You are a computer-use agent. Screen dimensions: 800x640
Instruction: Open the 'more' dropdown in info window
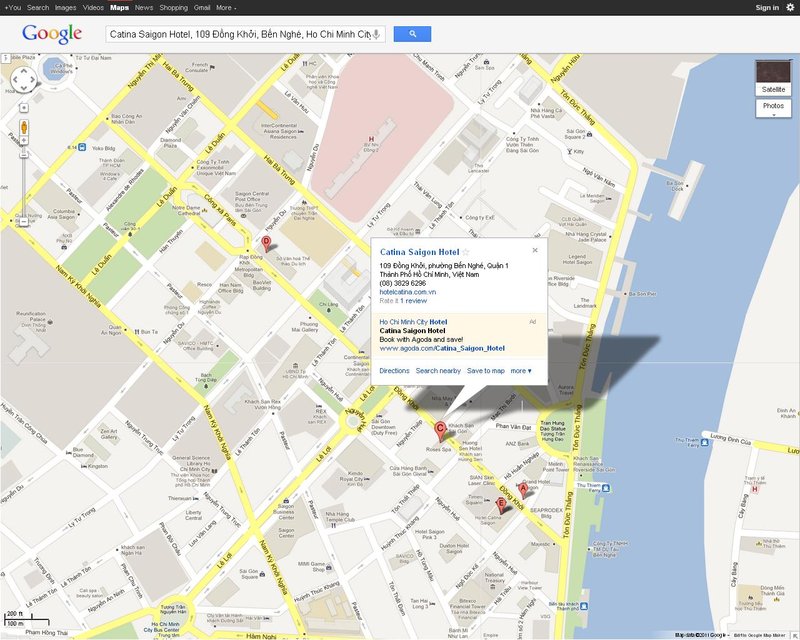[x=521, y=371]
